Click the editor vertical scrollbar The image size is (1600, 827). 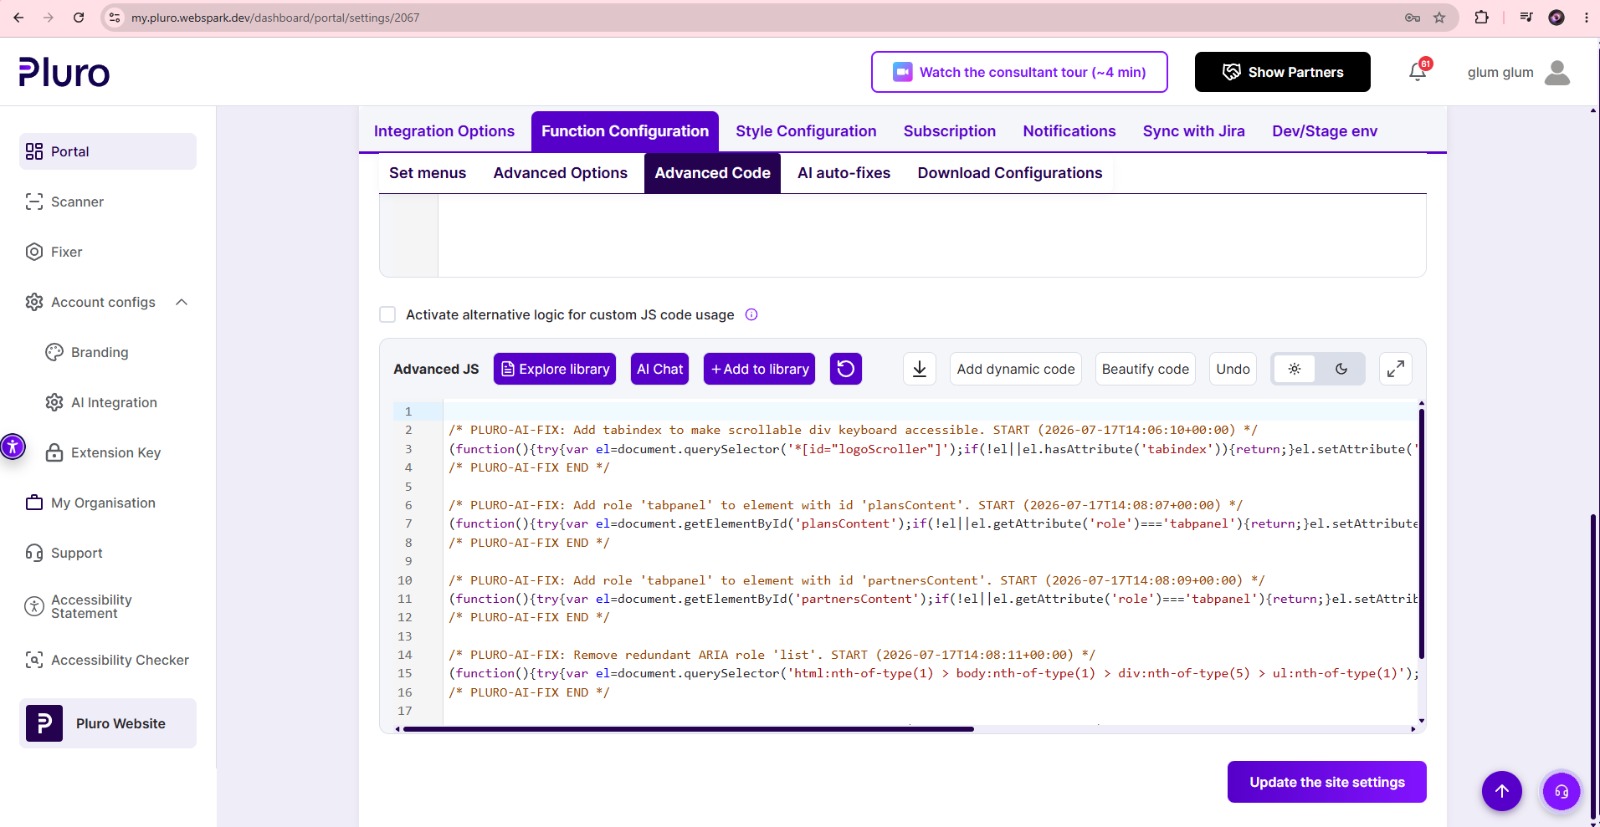(x=1421, y=533)
